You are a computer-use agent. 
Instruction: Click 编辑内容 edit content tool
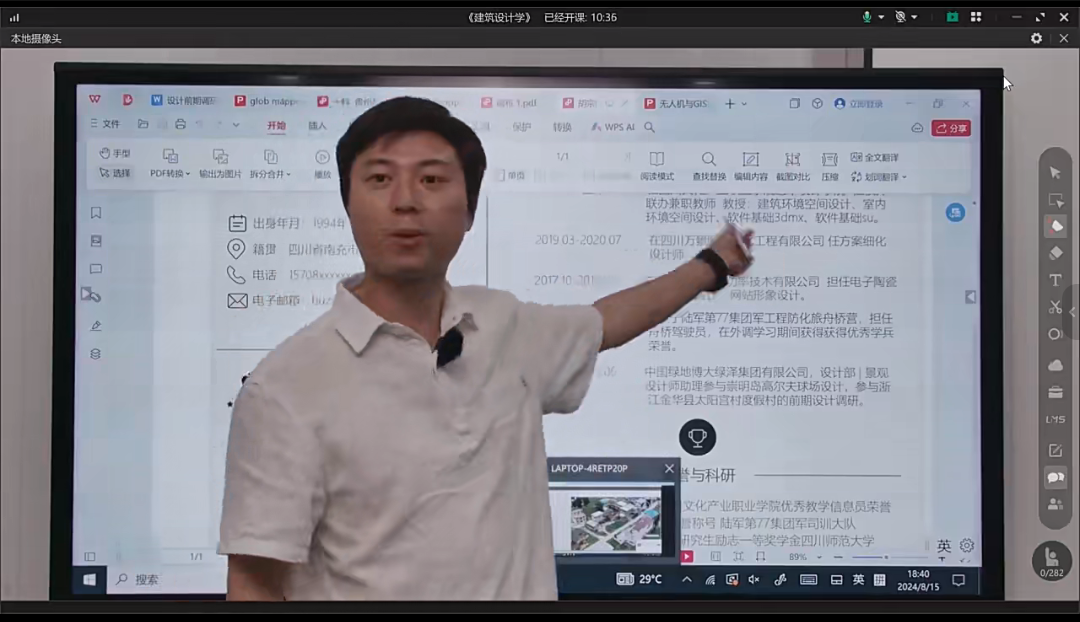751,167
